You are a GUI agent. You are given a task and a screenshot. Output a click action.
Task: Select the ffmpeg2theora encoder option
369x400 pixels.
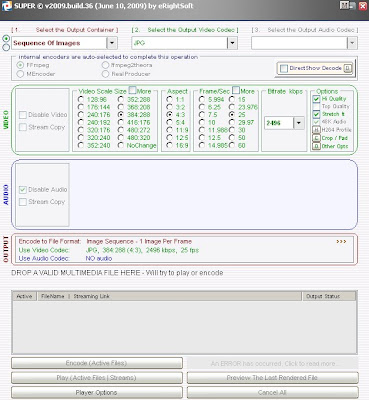106,65
